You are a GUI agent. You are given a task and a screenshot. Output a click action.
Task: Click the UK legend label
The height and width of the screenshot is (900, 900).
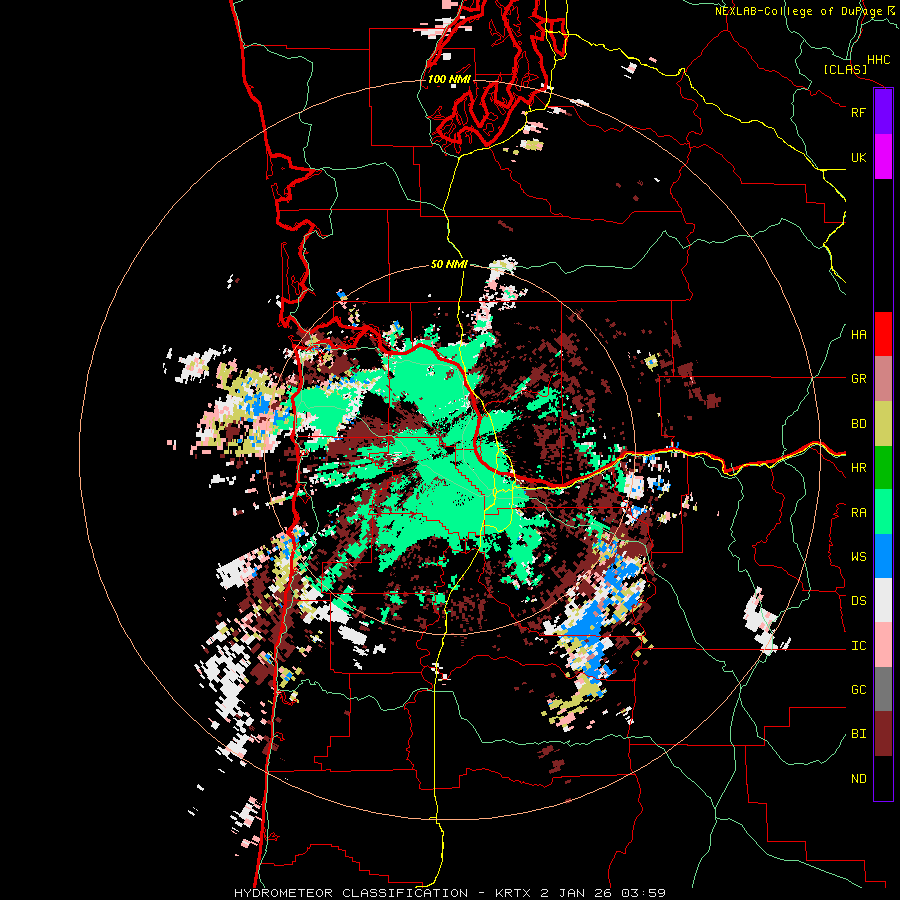pos(858,157)
